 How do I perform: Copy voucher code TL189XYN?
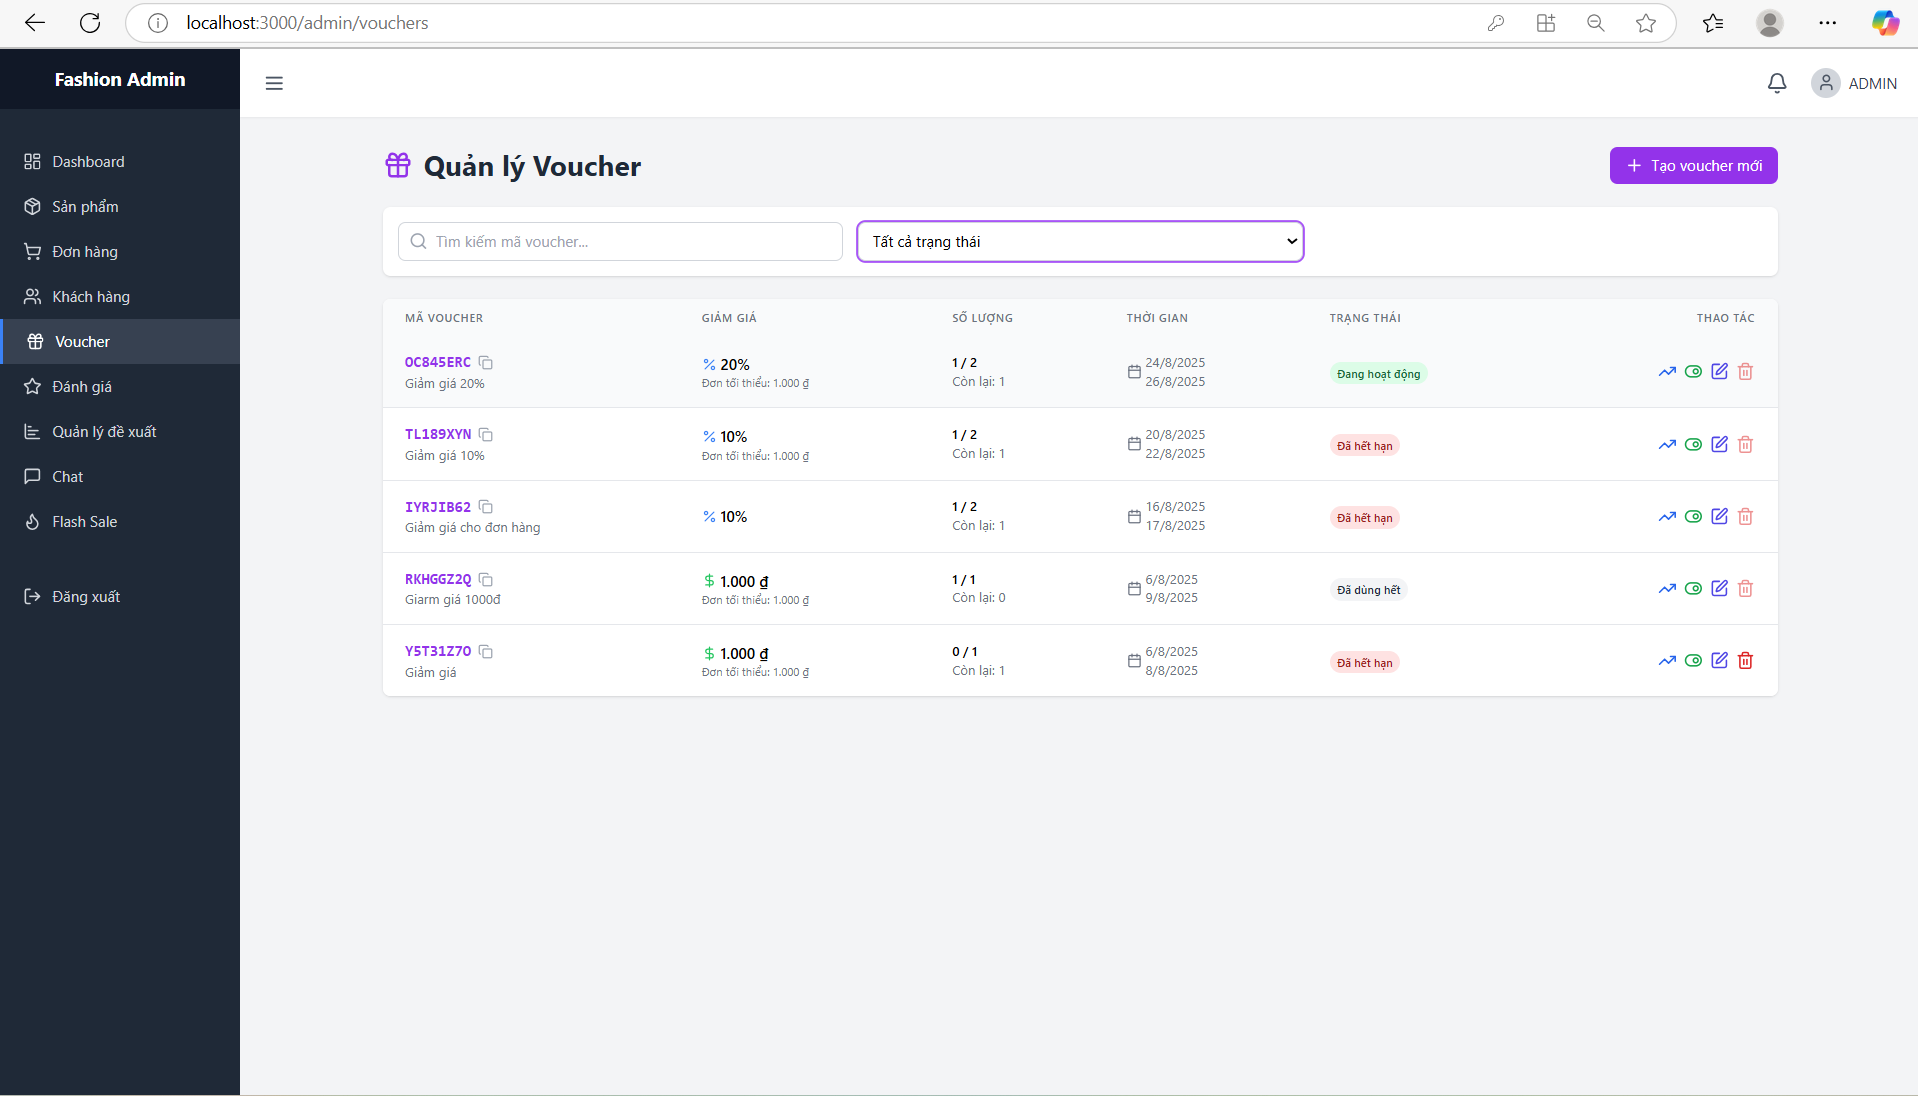pos(486,435)
